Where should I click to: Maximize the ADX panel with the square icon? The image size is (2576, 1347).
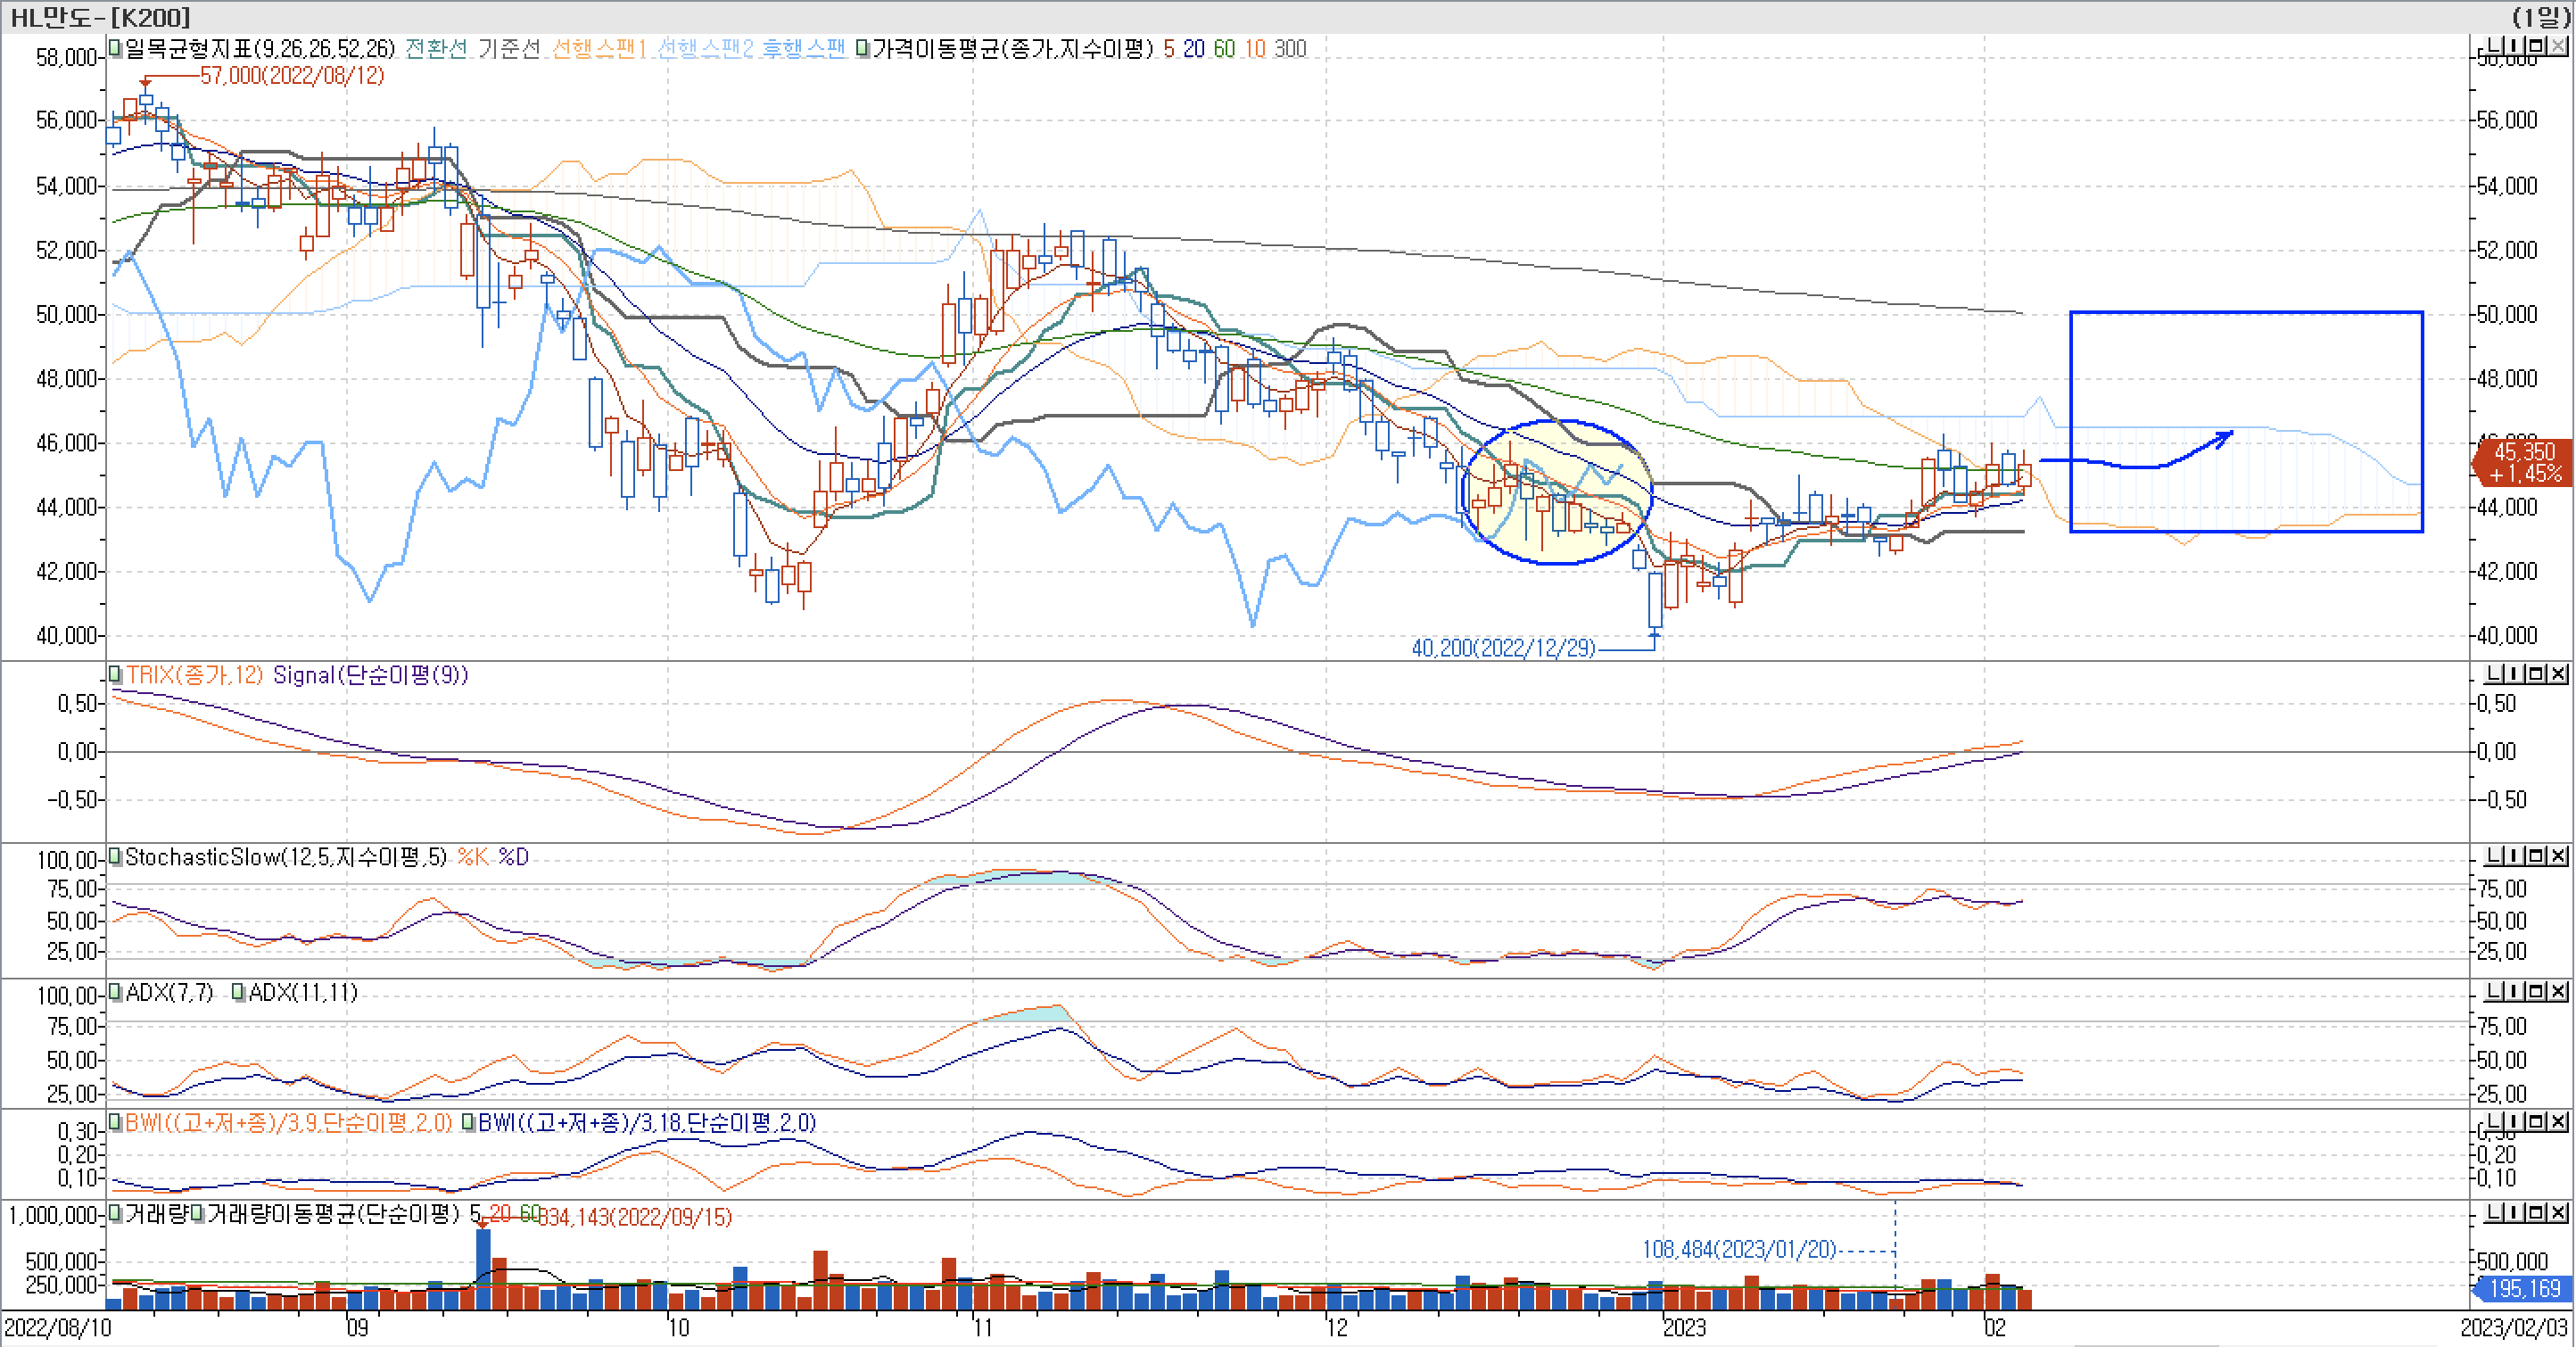tap(2537, 991)
